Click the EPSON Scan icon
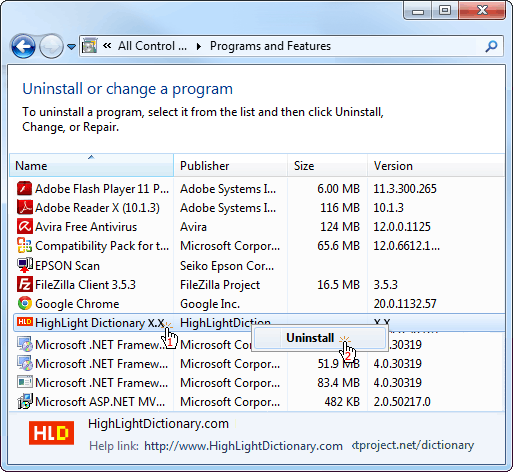 point(25,265)
